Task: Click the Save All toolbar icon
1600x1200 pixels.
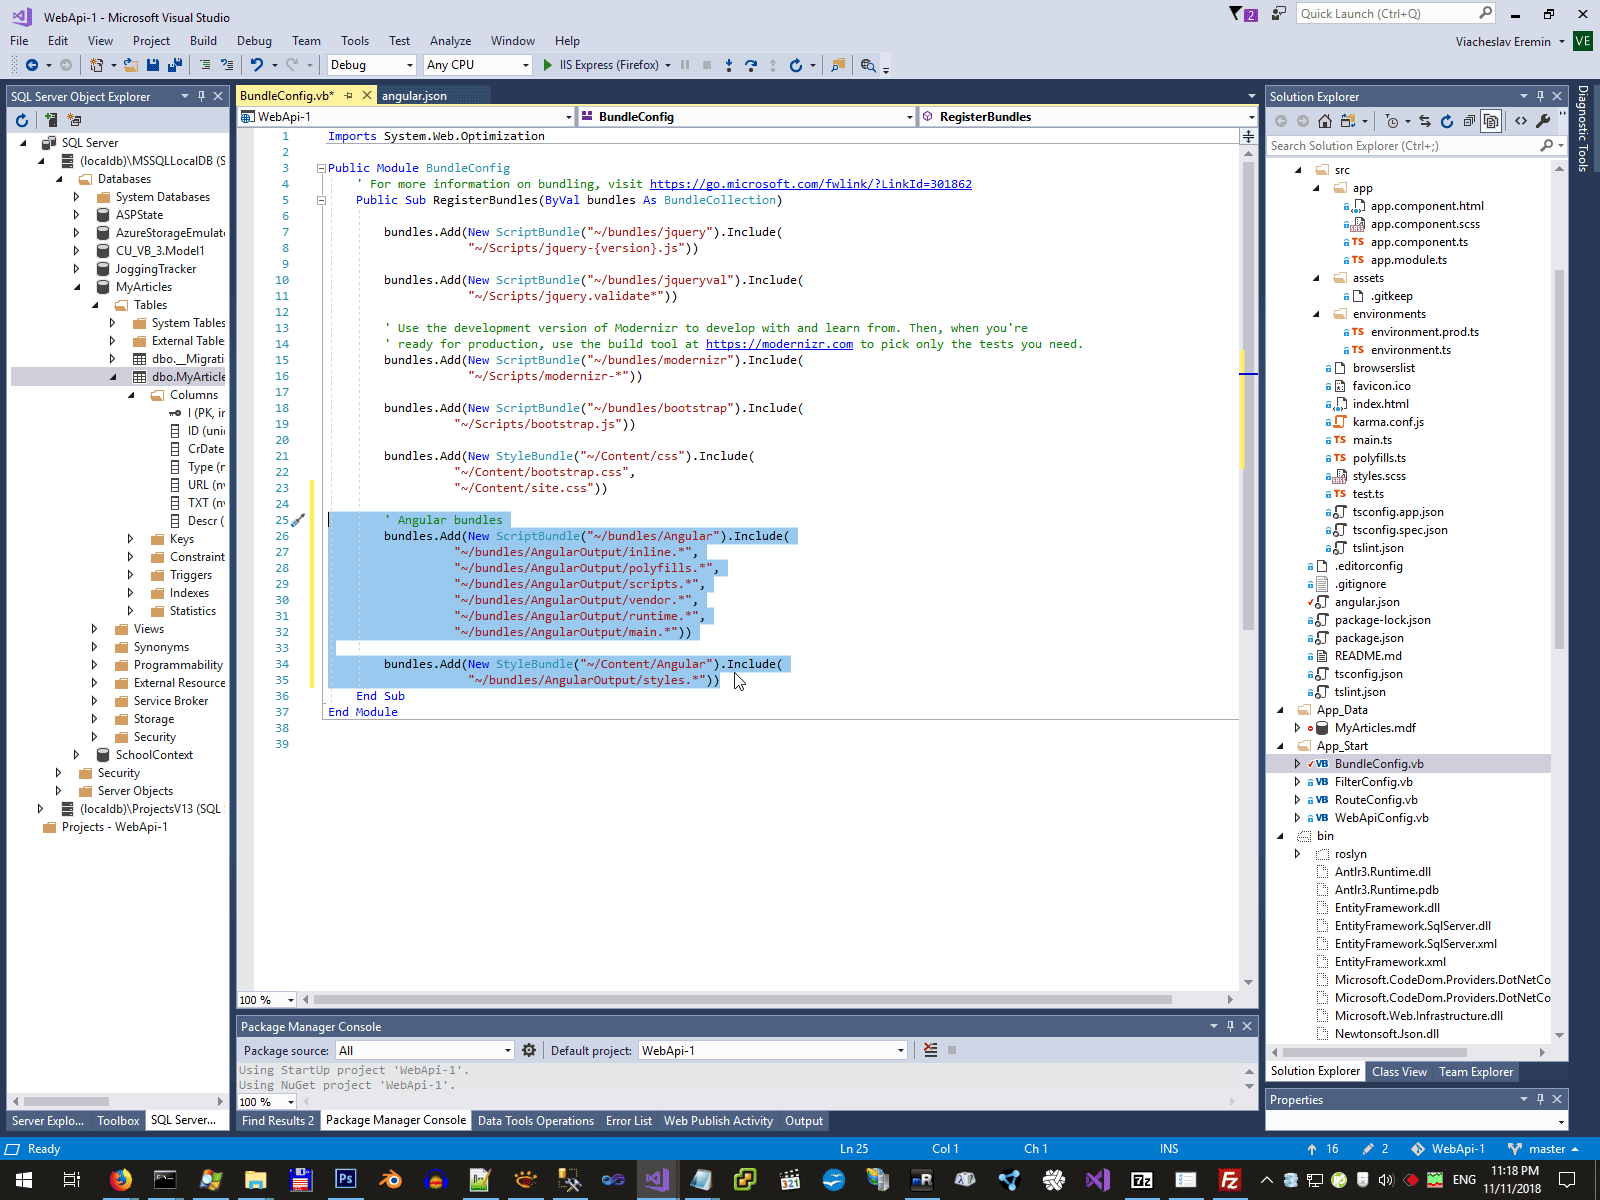Action: pyautogui.click(x=174, y=65)
